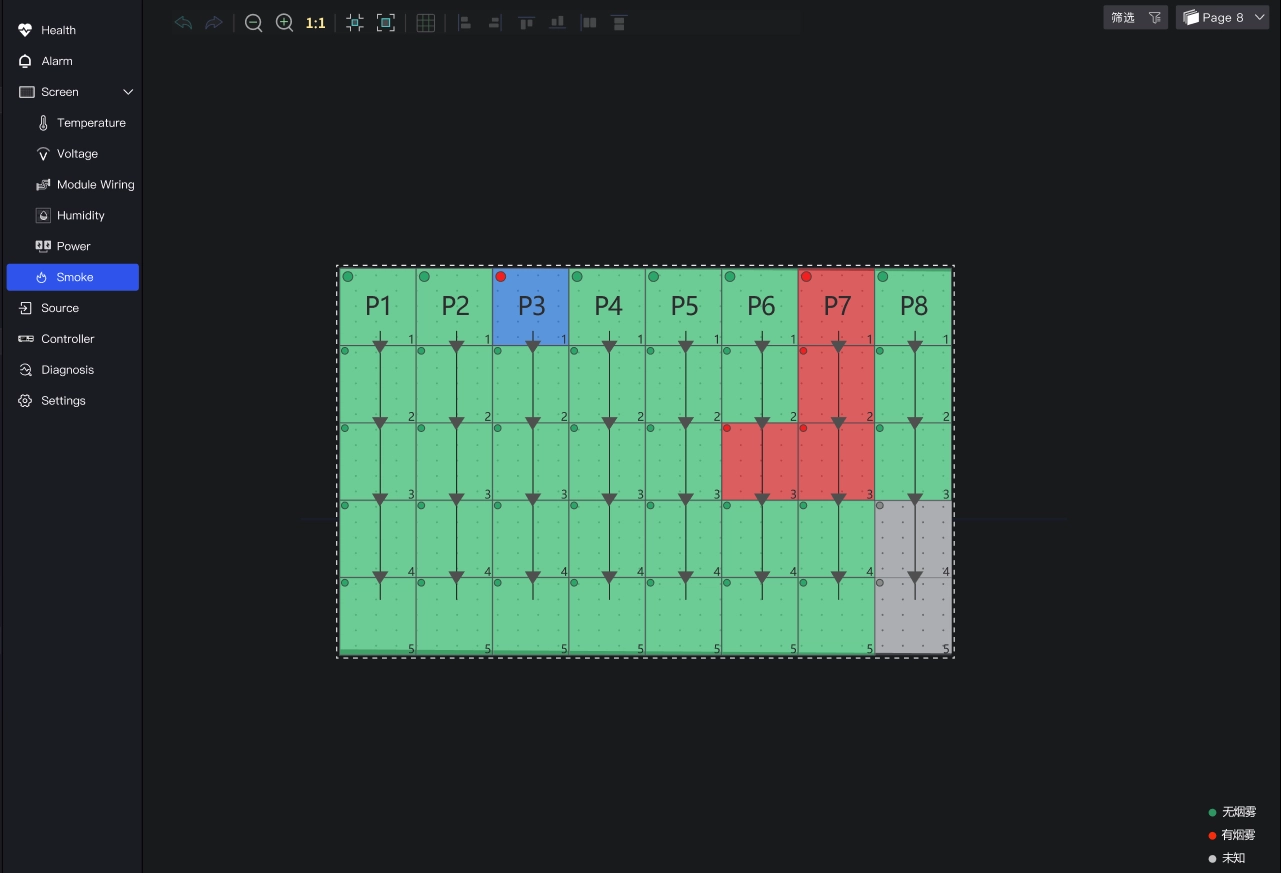Click the zoom in magnifier icon
The width and height of the screenshot is (1281, 873).
(x=285, y=23)
